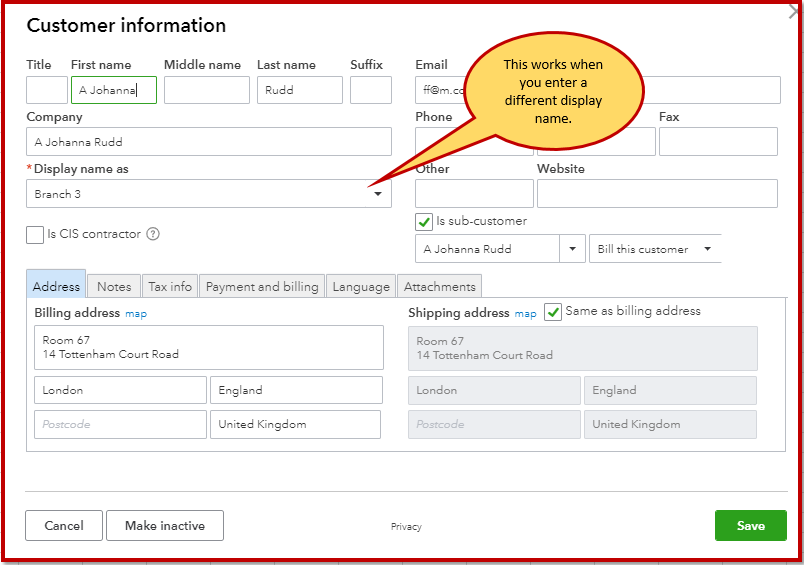Click the Title input field
Screen dimensions: 804x565
click(47, 90)
